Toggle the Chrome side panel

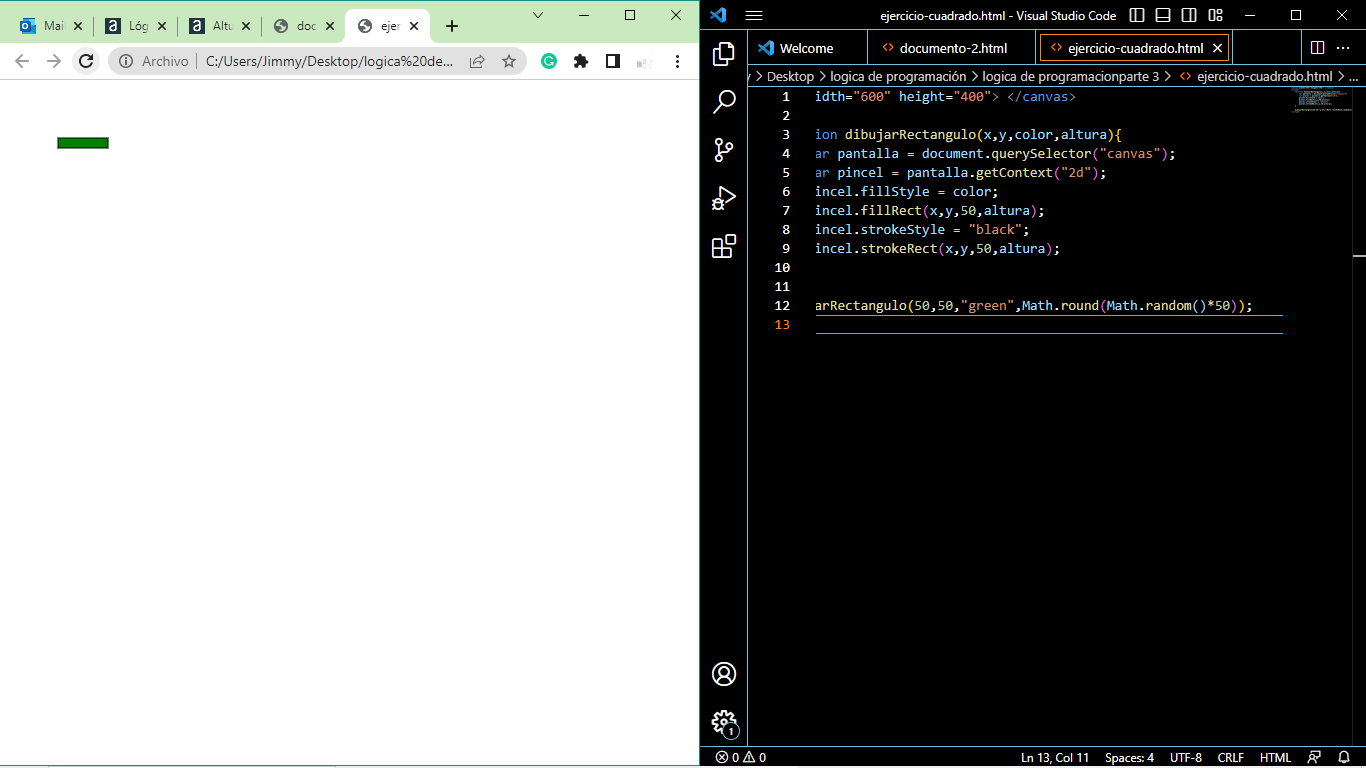(x=613, y=61)
